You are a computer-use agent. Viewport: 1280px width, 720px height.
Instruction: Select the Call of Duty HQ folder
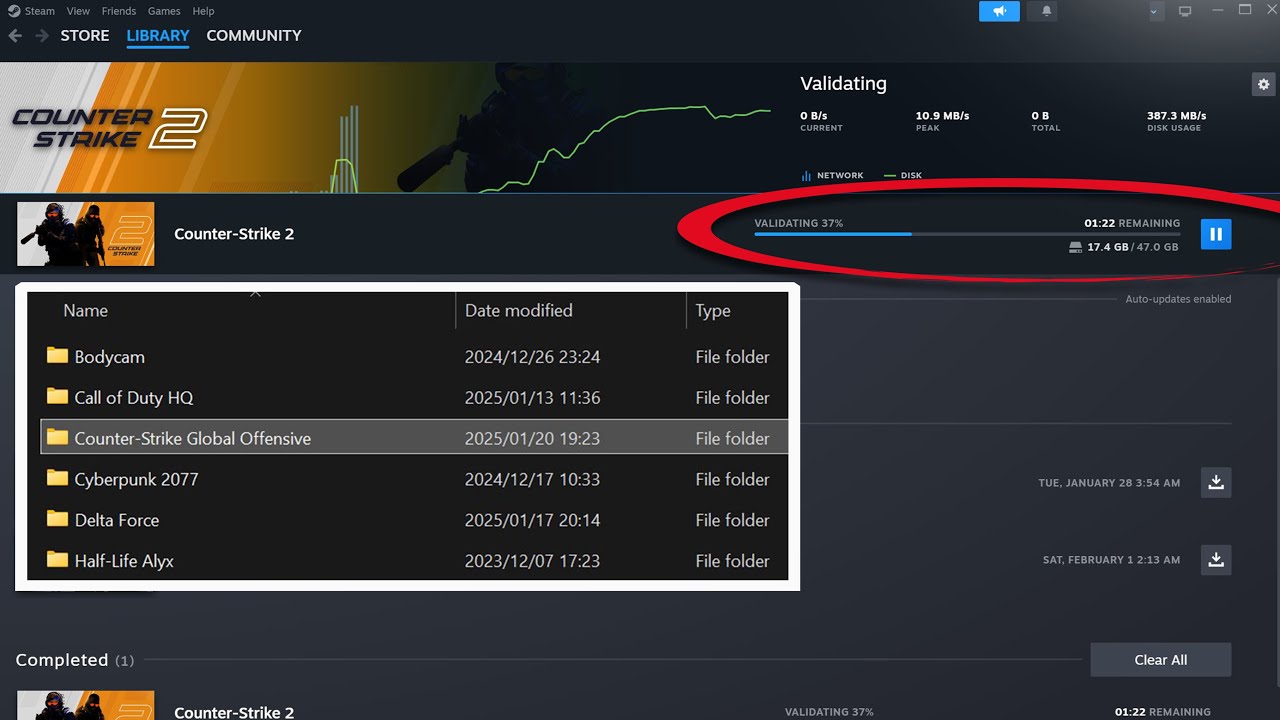point(414,398)
